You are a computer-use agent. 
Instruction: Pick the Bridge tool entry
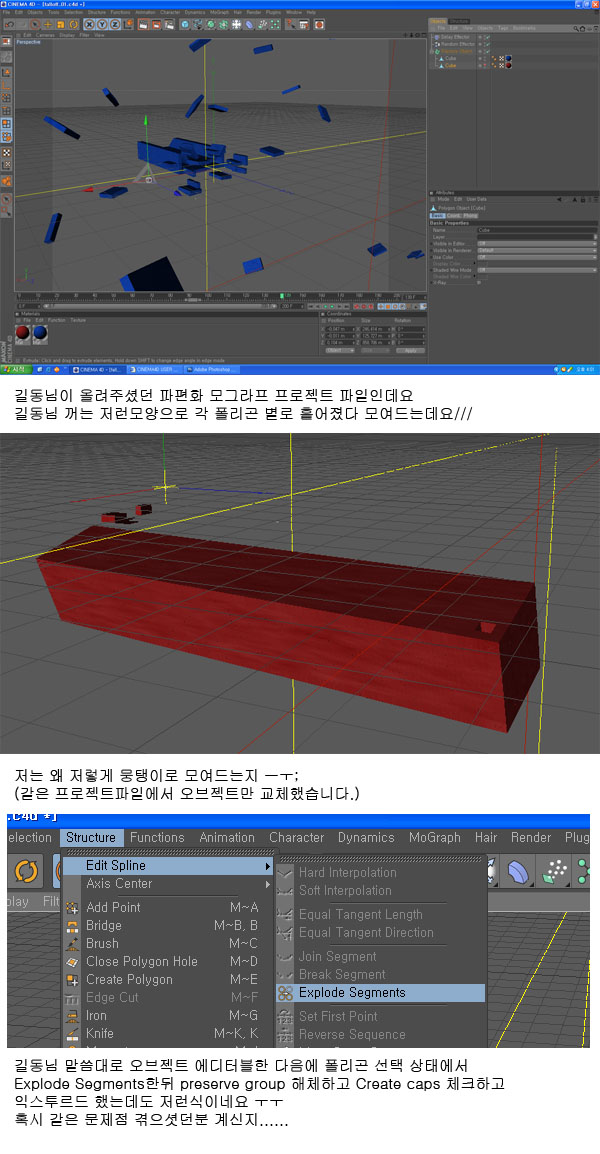coord(167,926)
